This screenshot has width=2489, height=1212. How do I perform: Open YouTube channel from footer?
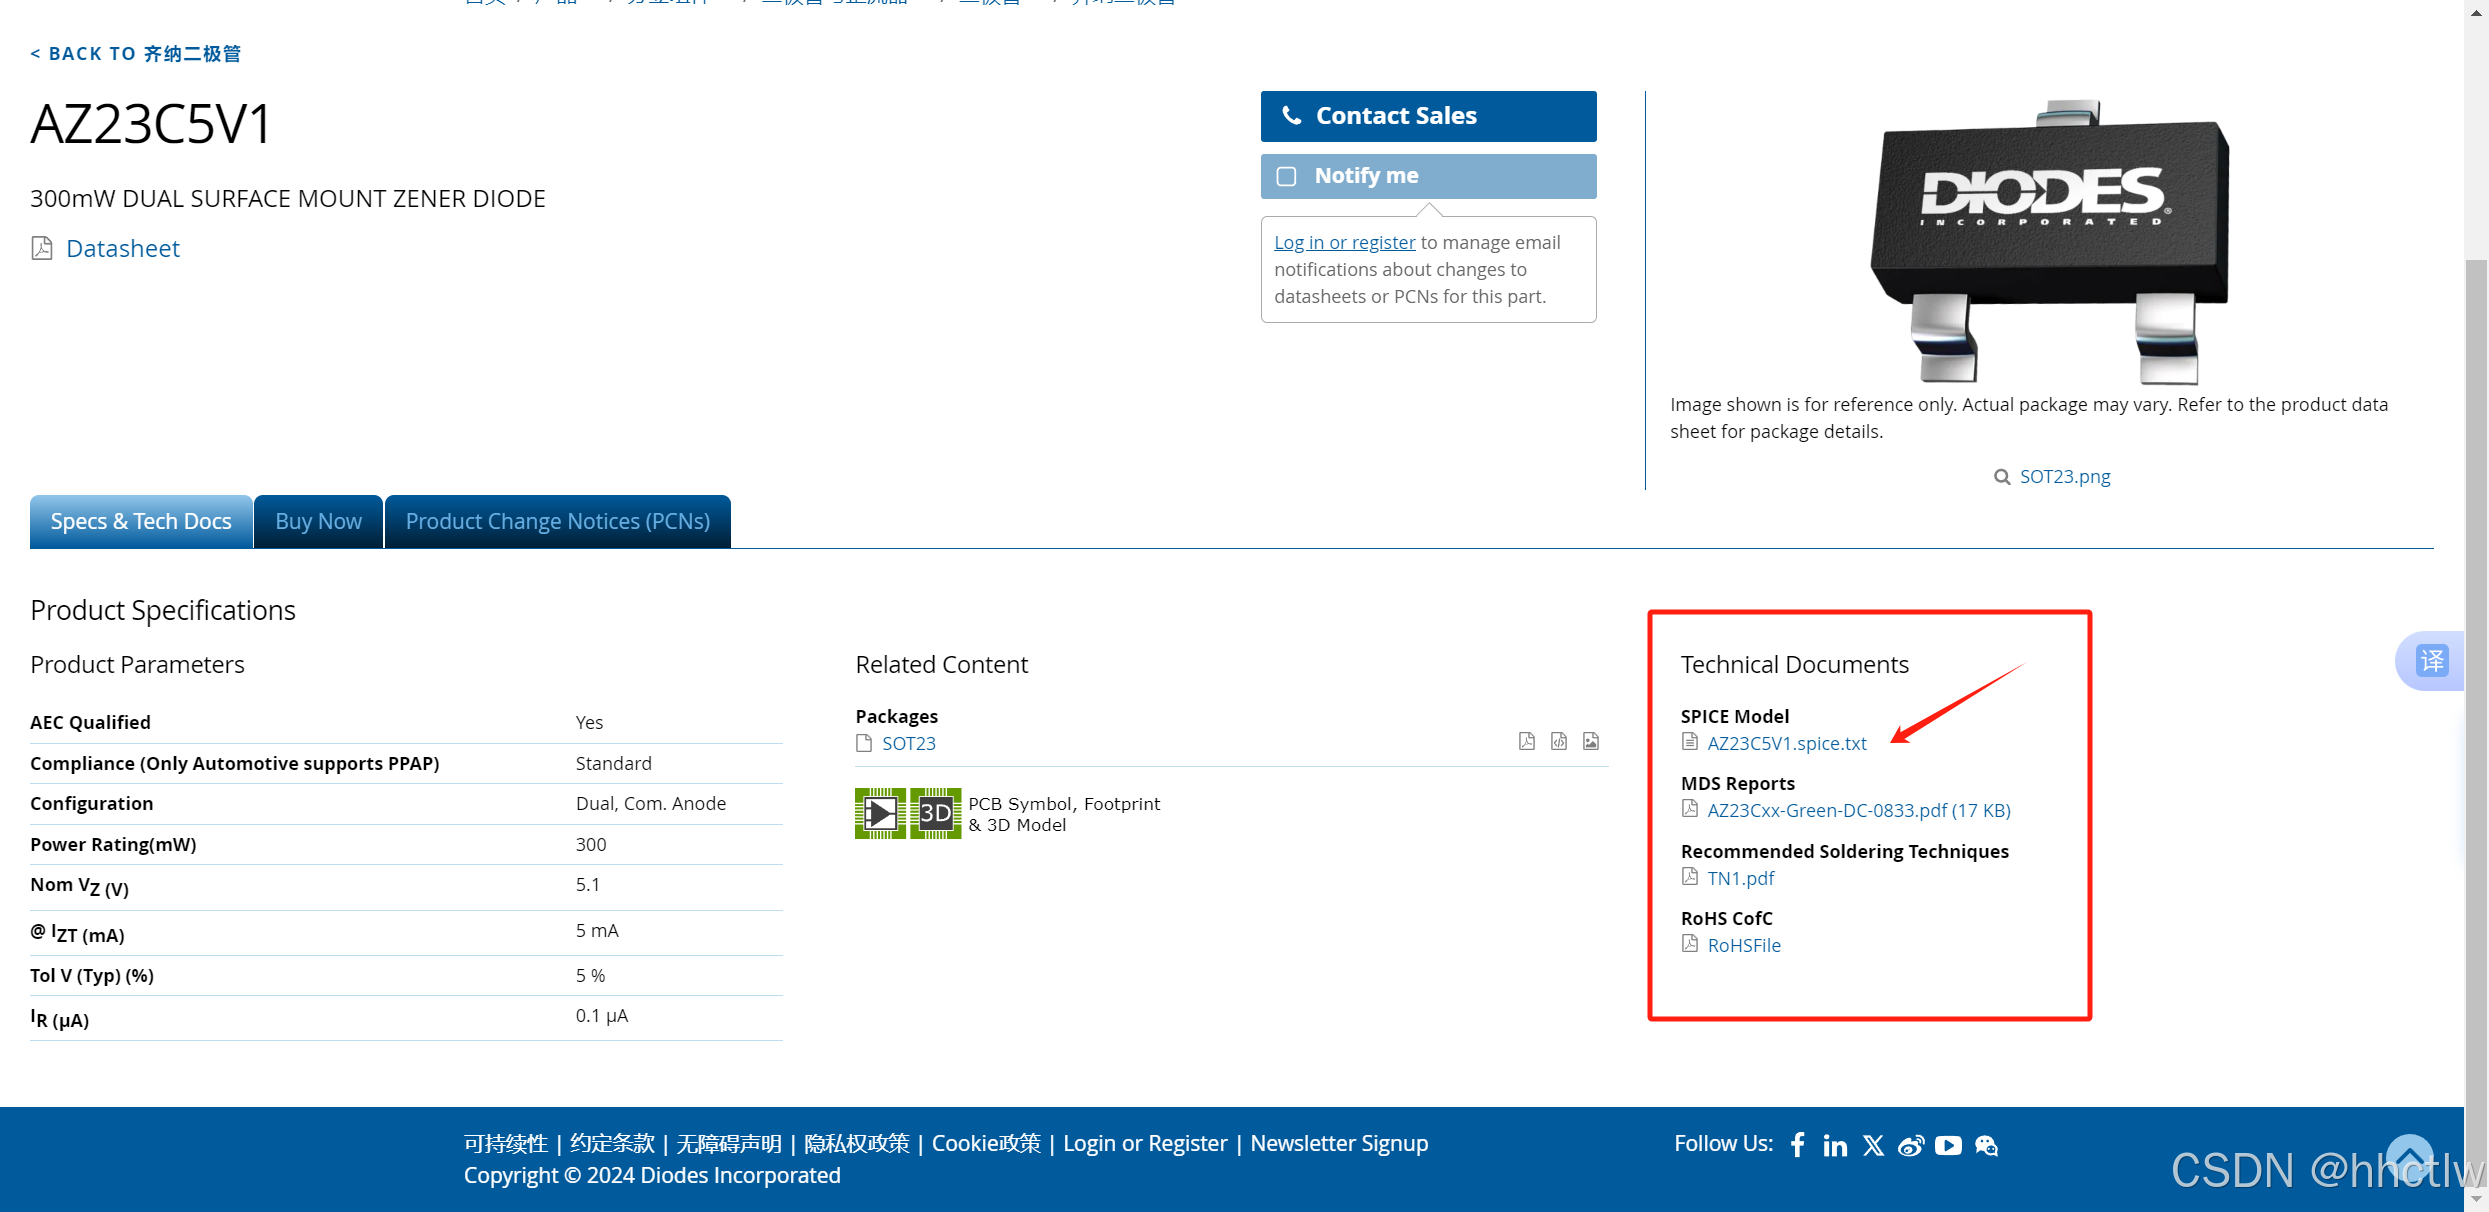tap(1948, 1145)
